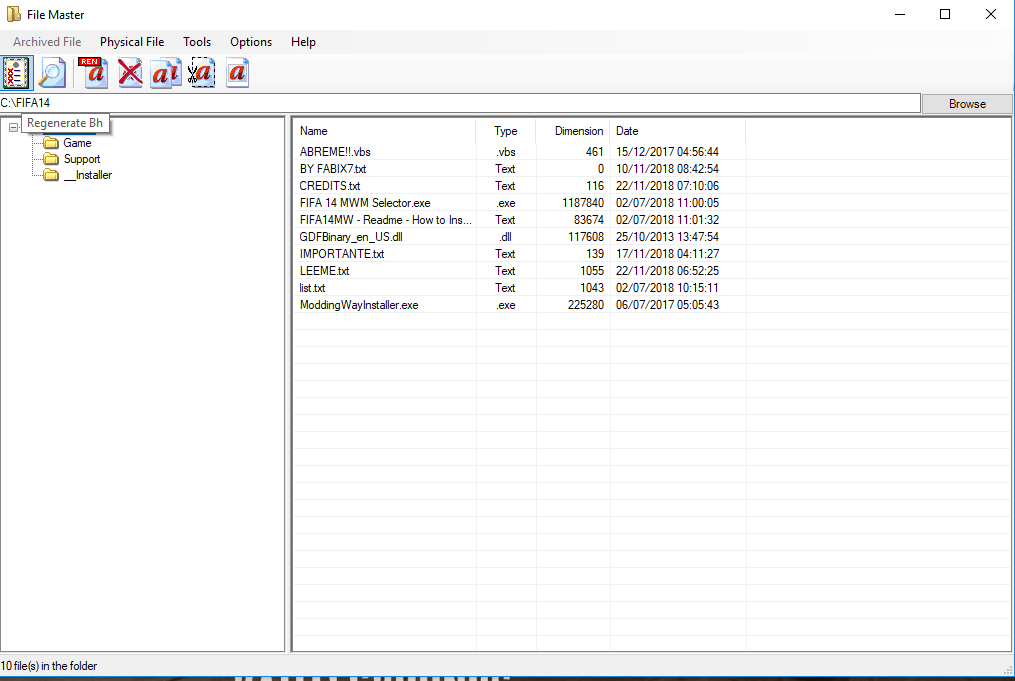
Task: Select the Support folder label
Action: [x=82, y=159]
